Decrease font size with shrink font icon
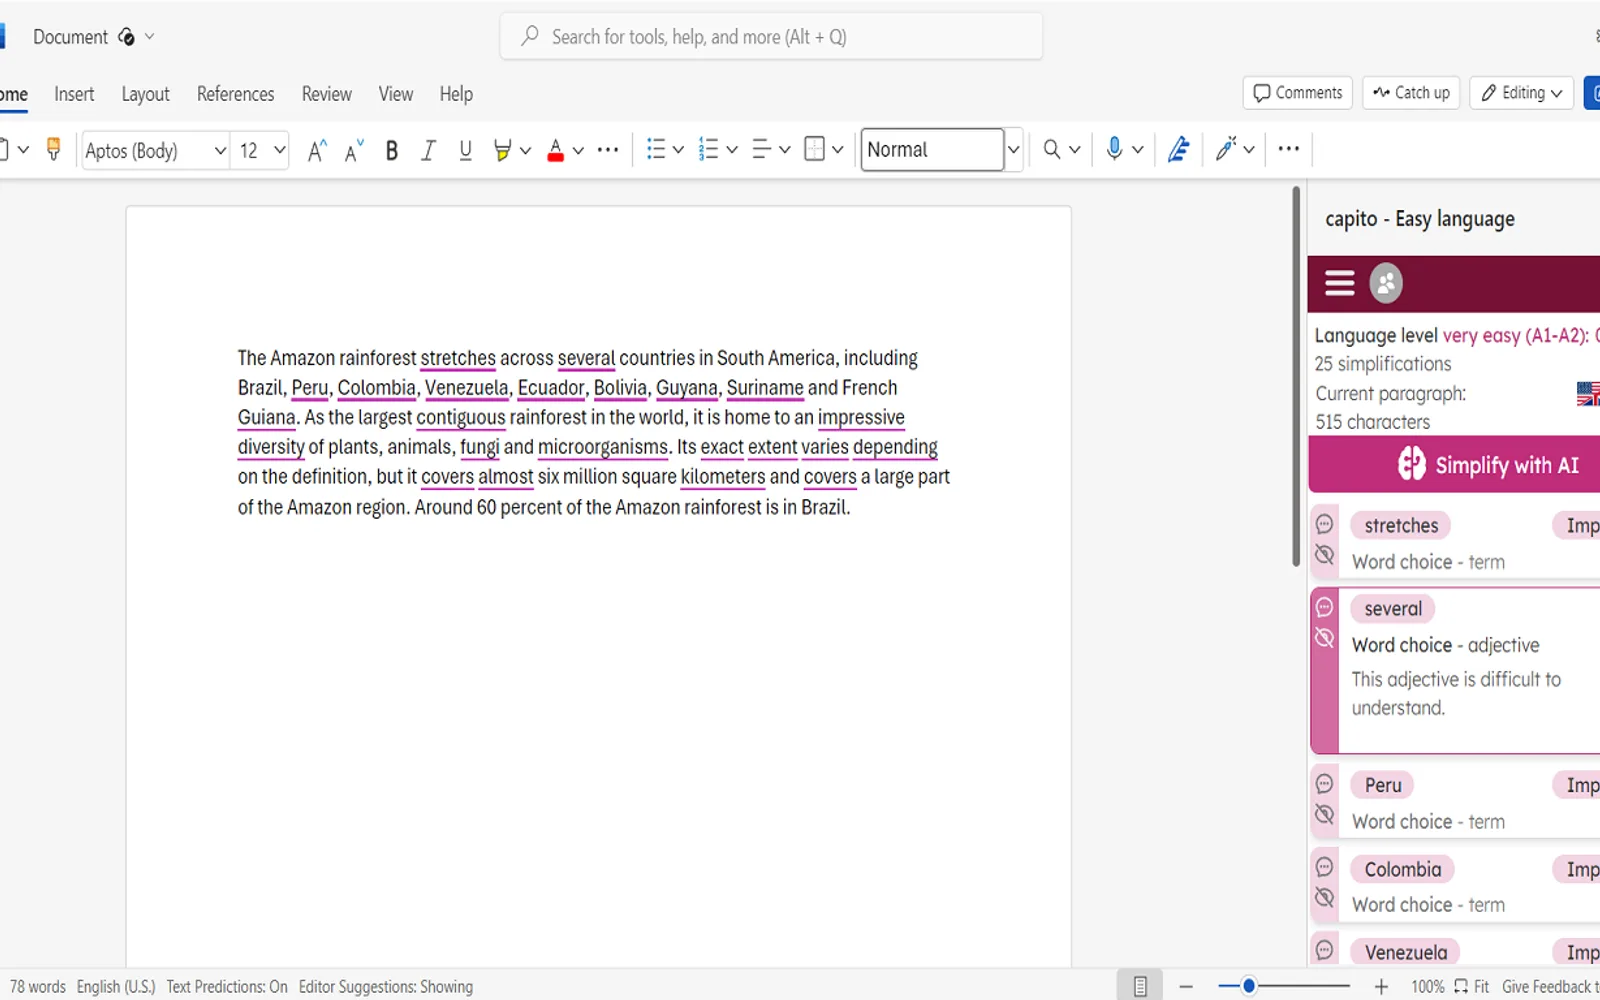This screenshot has height=1000, width=1600. point(354,150)
